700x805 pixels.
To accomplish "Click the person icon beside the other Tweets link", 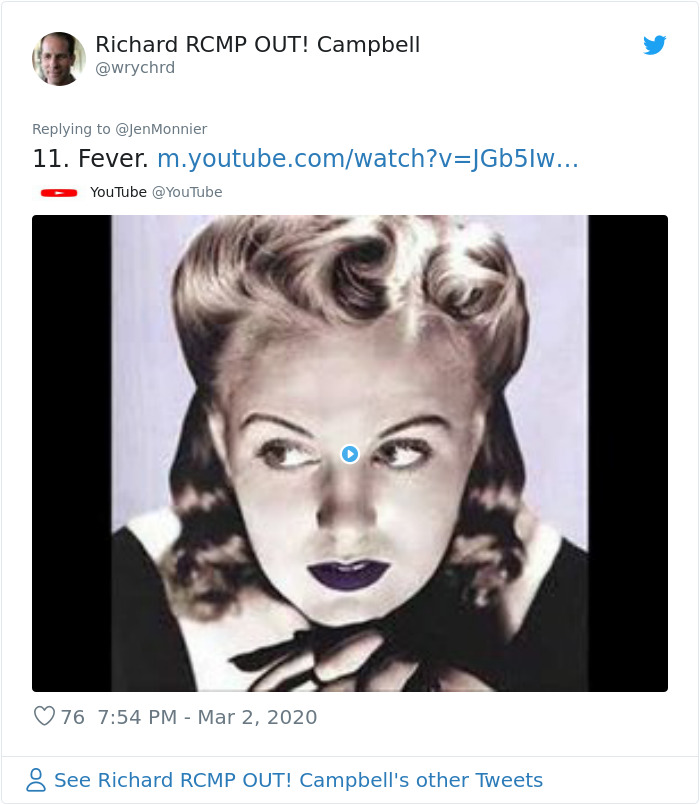I will point(37,780).
